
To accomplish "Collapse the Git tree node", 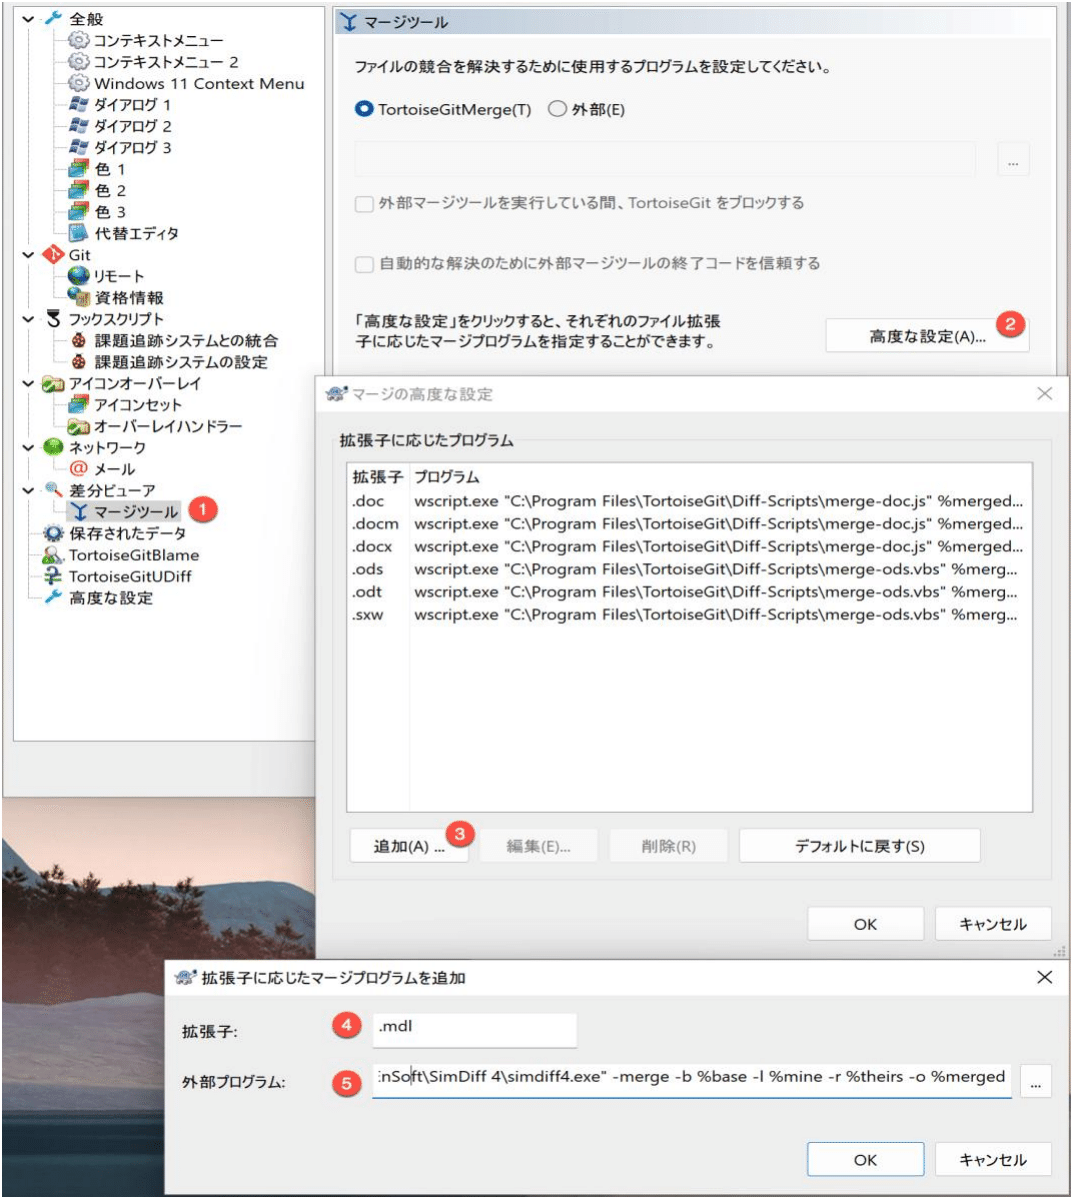I will [x=28, y=255].
